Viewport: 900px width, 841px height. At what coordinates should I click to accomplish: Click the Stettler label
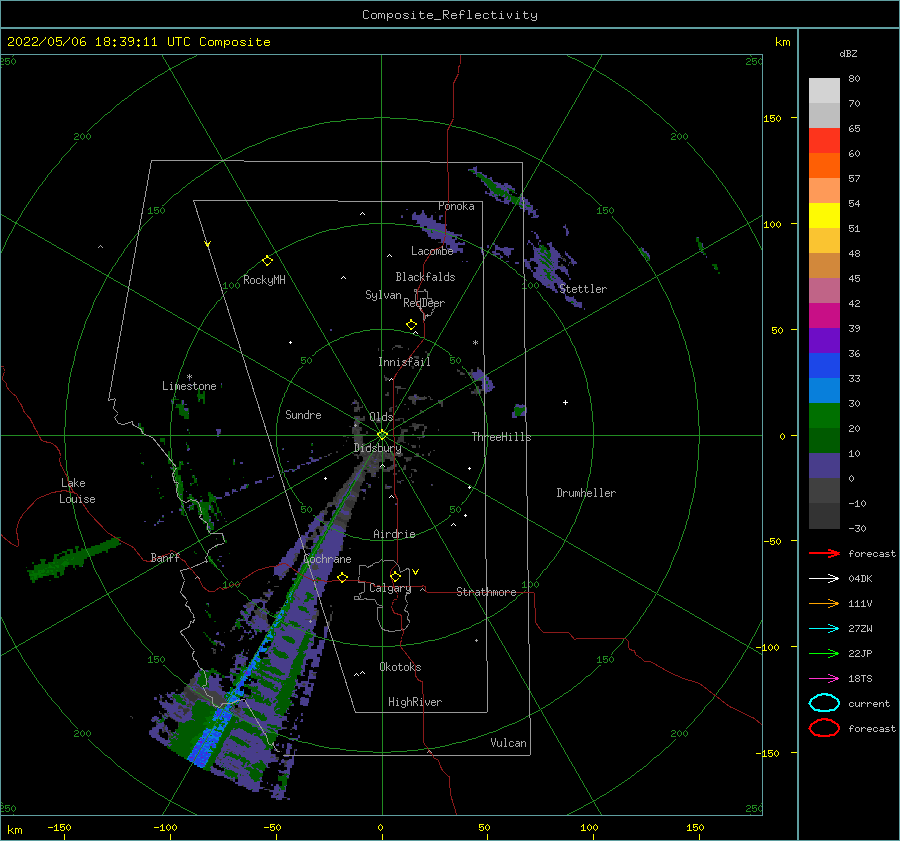[x=583, y=289]
